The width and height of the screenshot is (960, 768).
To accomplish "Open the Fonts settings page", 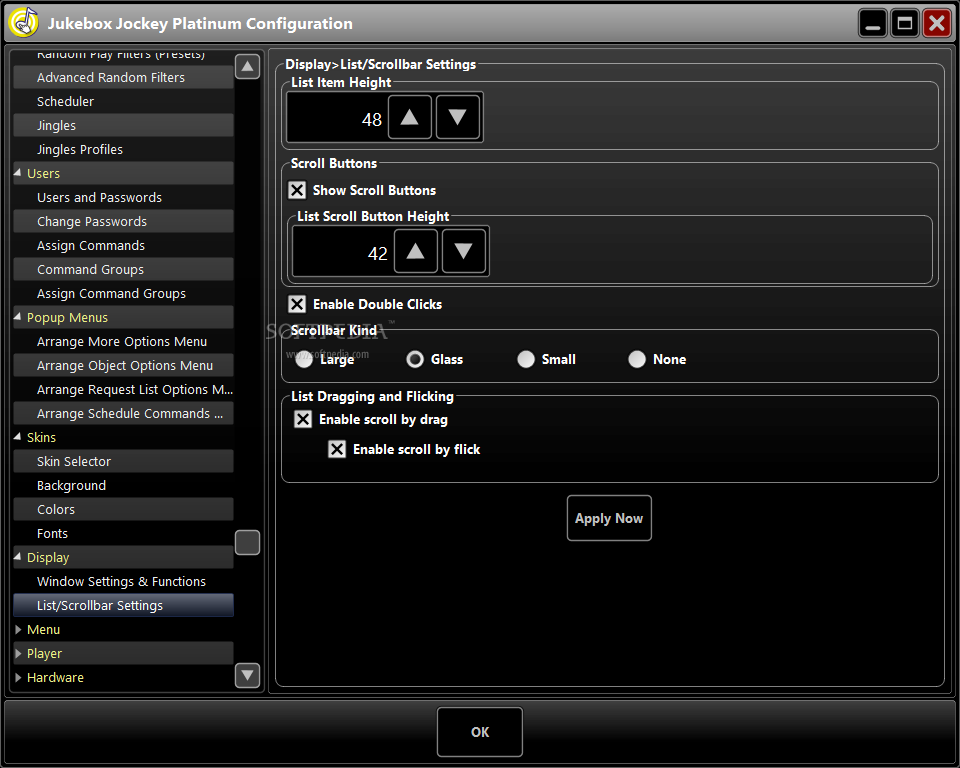I will coord(123,533).
